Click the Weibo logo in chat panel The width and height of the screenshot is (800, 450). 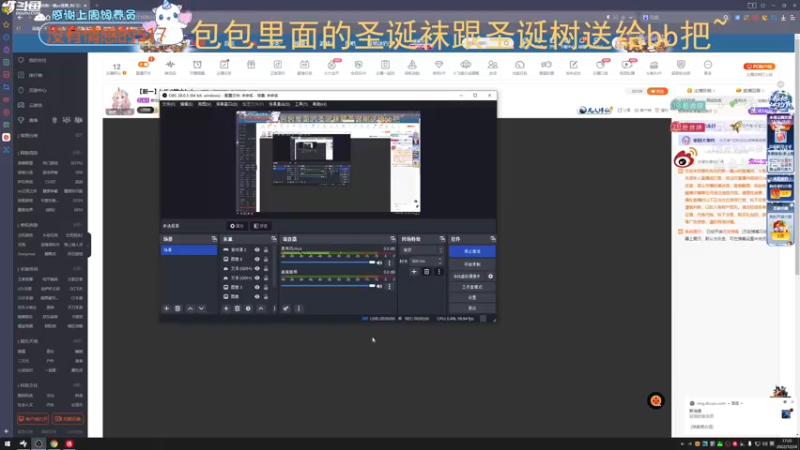click(685, 158)
